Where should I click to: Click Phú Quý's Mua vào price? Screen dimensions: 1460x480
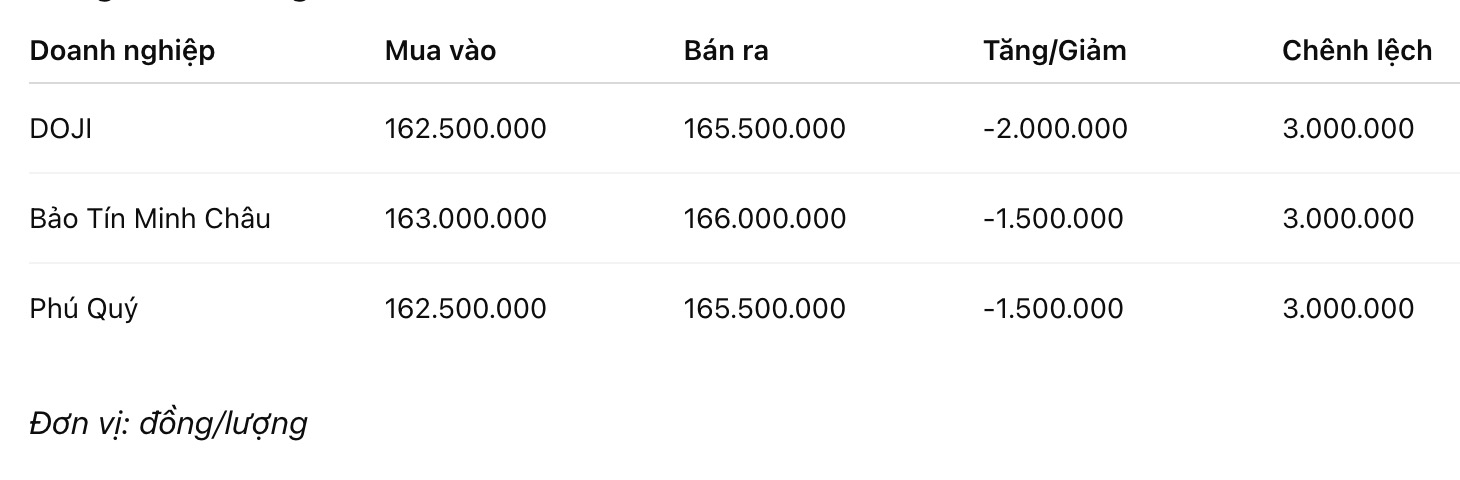point(465,308)
